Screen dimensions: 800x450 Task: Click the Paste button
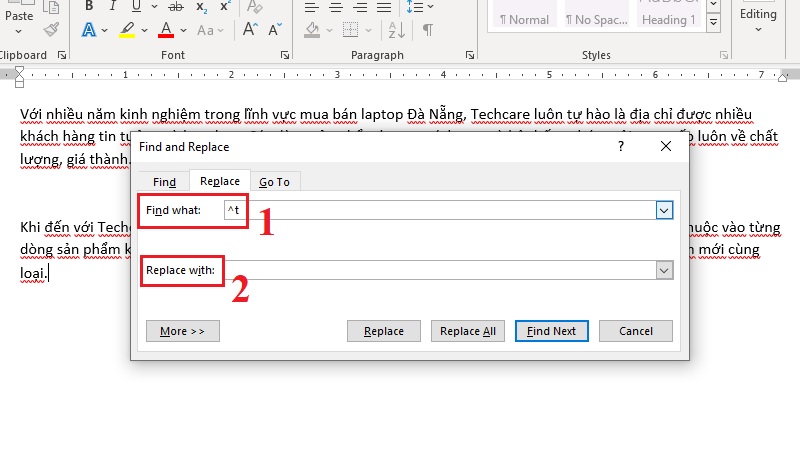pos(19,16)
